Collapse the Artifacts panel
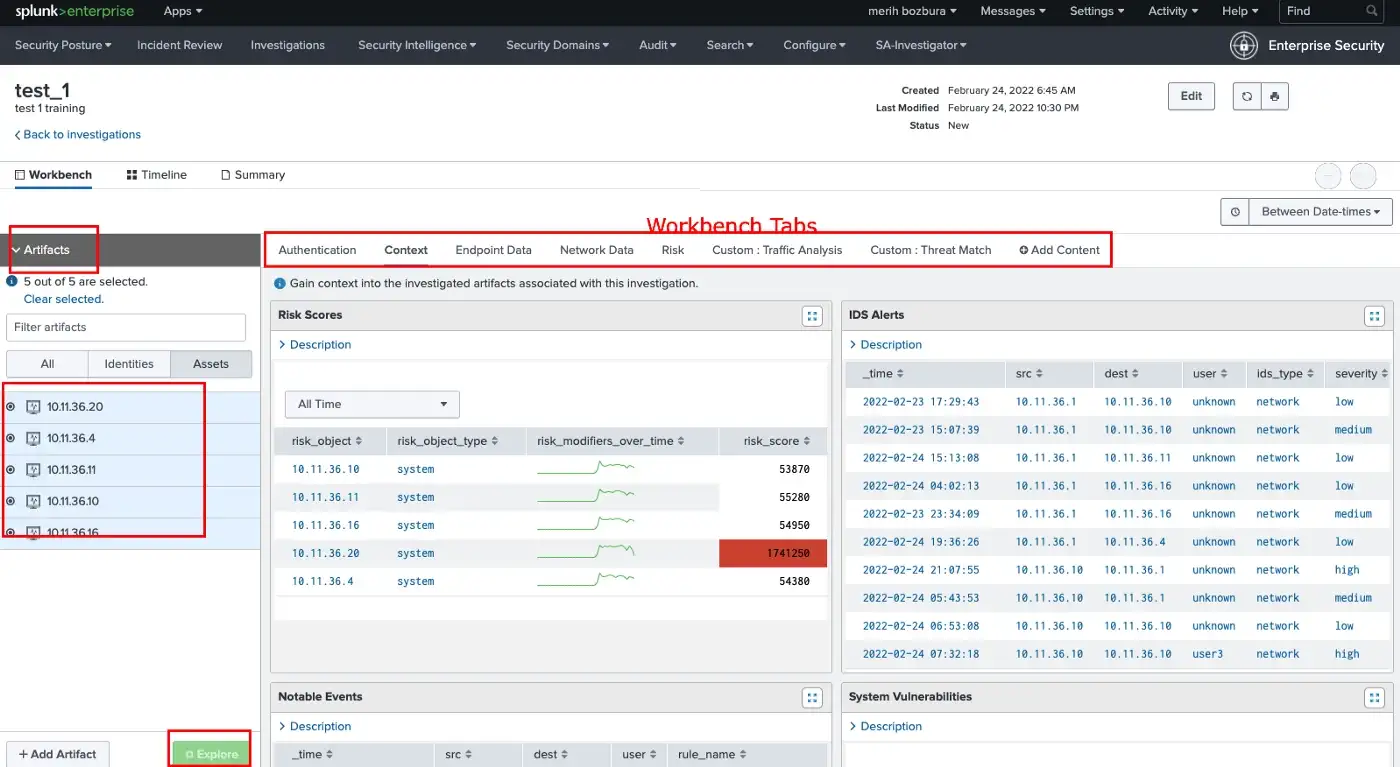Viewport: 1400px width, 767px height. coord(41,250)
